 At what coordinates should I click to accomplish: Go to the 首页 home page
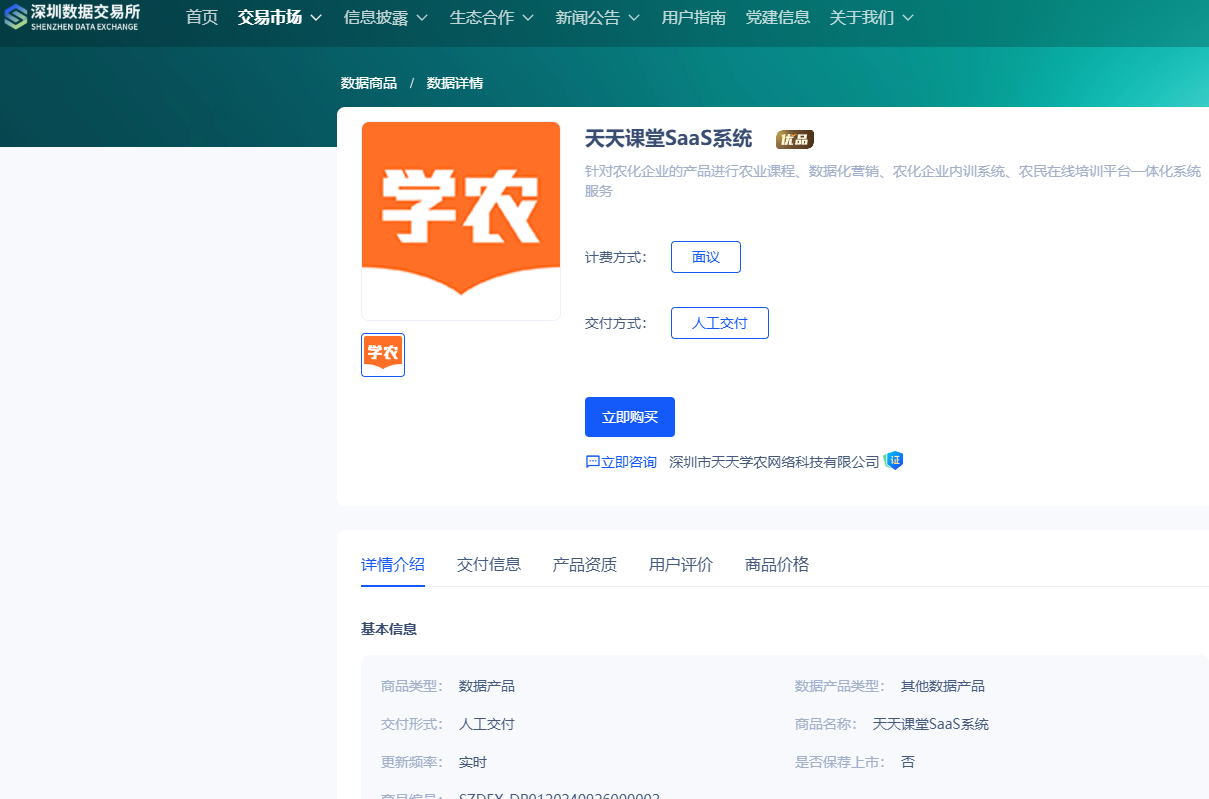(x=202, y=18)
